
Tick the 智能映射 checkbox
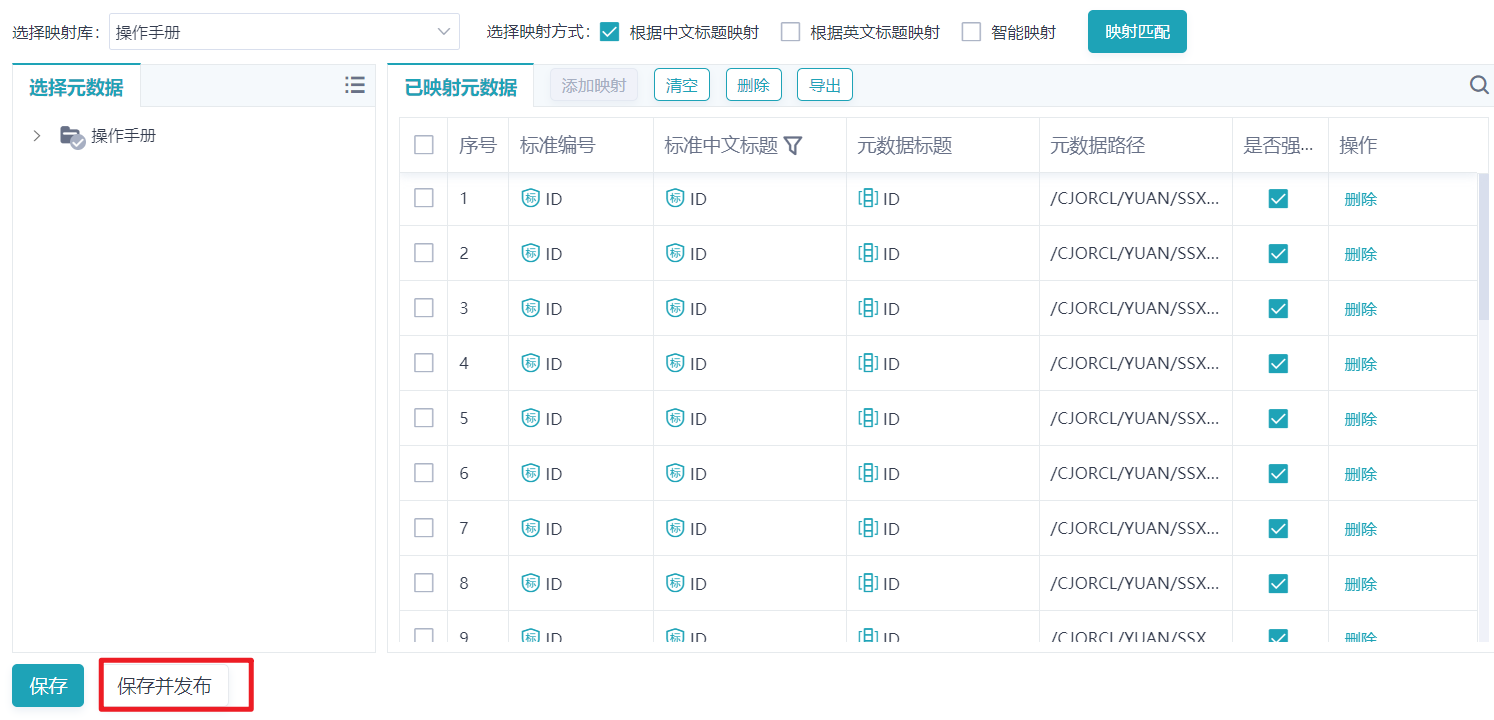click(971, 32)
